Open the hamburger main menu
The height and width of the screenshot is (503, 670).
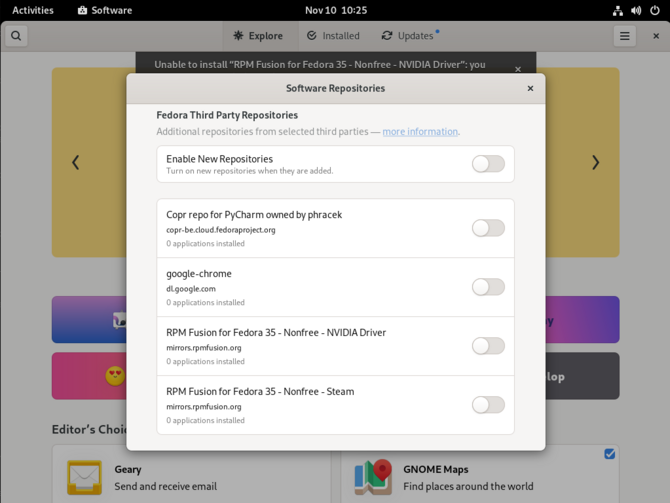[x=624, y=36]
